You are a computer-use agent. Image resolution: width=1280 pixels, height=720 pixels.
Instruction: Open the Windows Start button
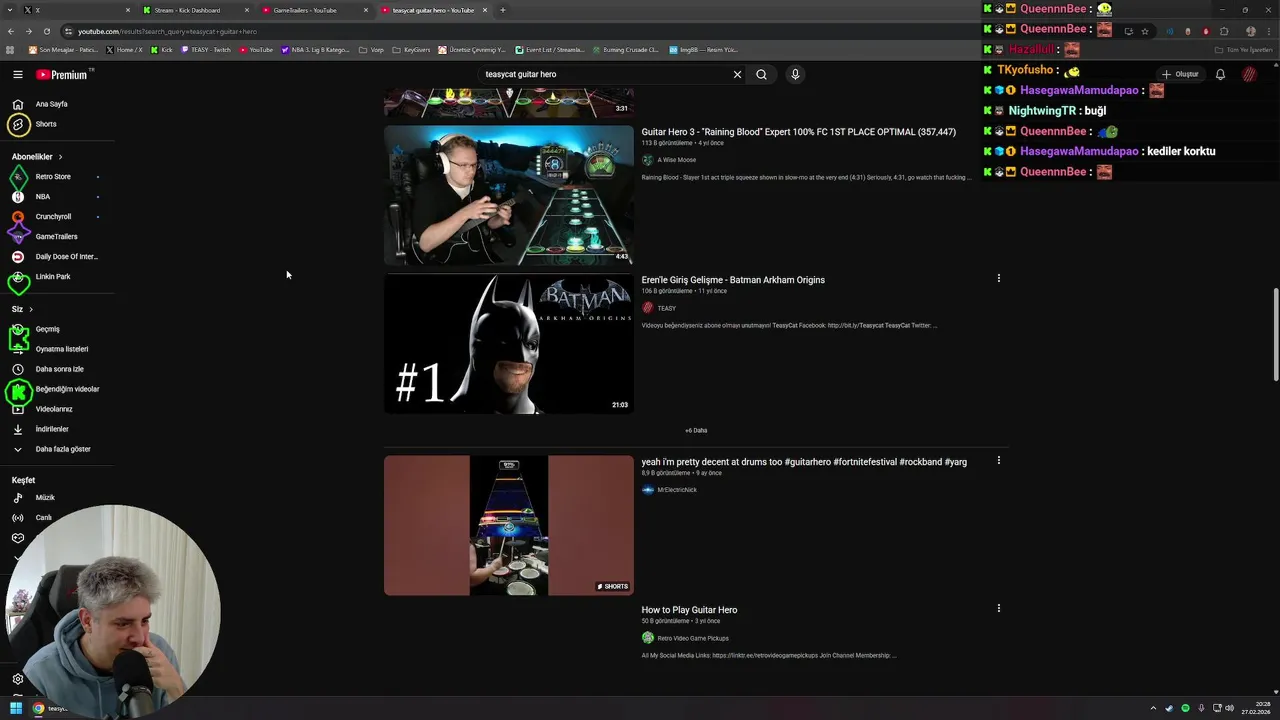[16, 708]
